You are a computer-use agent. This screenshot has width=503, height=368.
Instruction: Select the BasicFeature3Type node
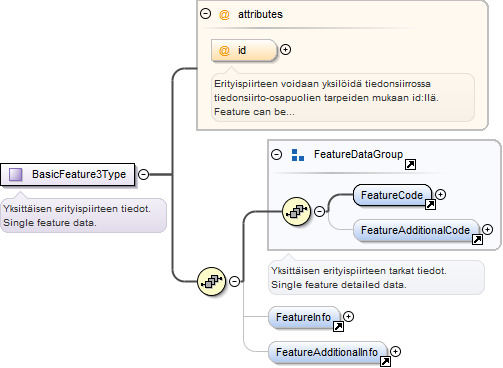(x=68, y=174)
